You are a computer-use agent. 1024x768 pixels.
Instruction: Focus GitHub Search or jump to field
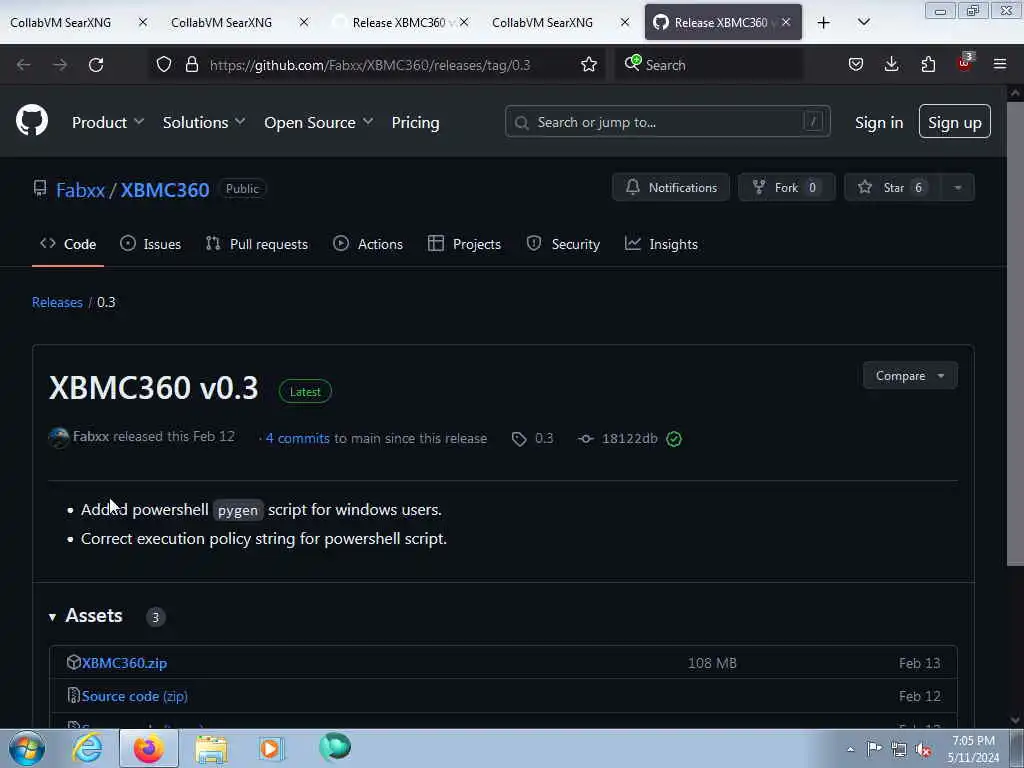(x=667, y=121)
